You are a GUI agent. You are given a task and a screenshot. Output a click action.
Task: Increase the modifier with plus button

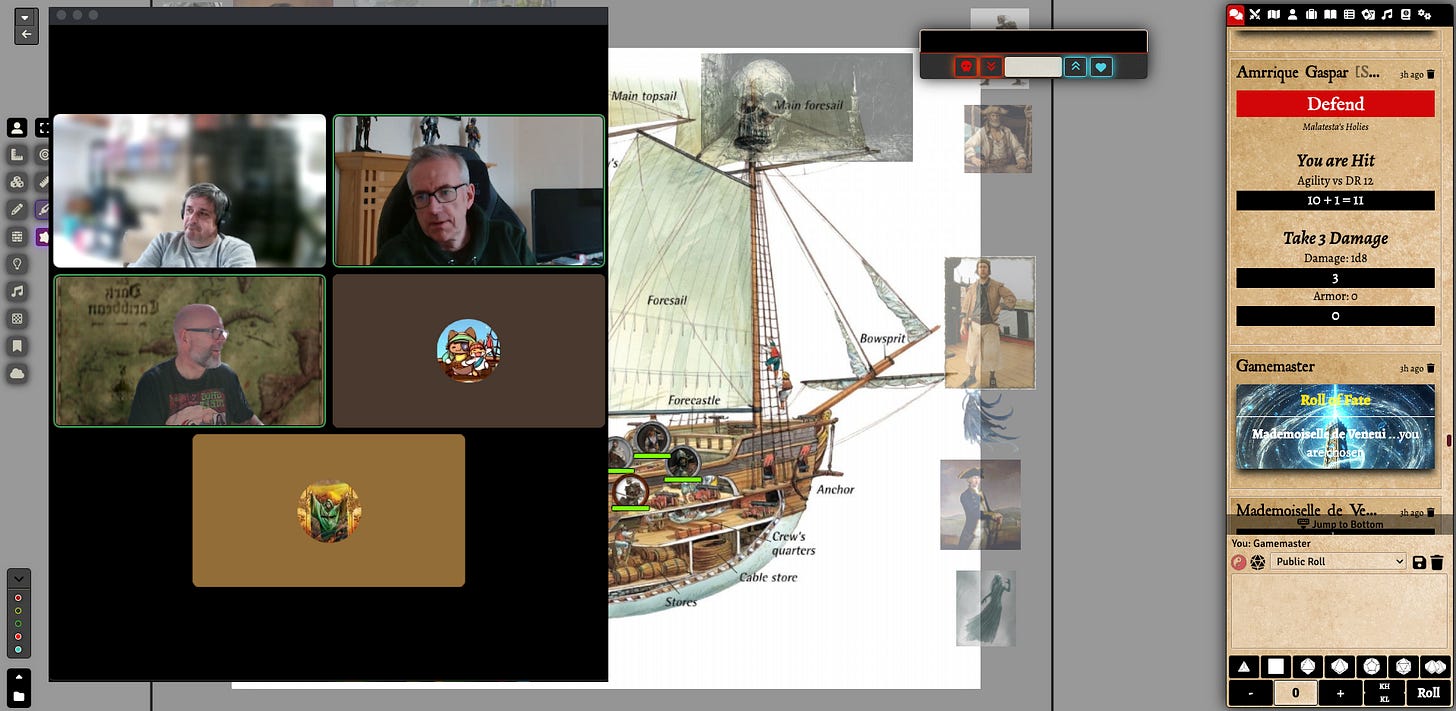pos(1340,693)
